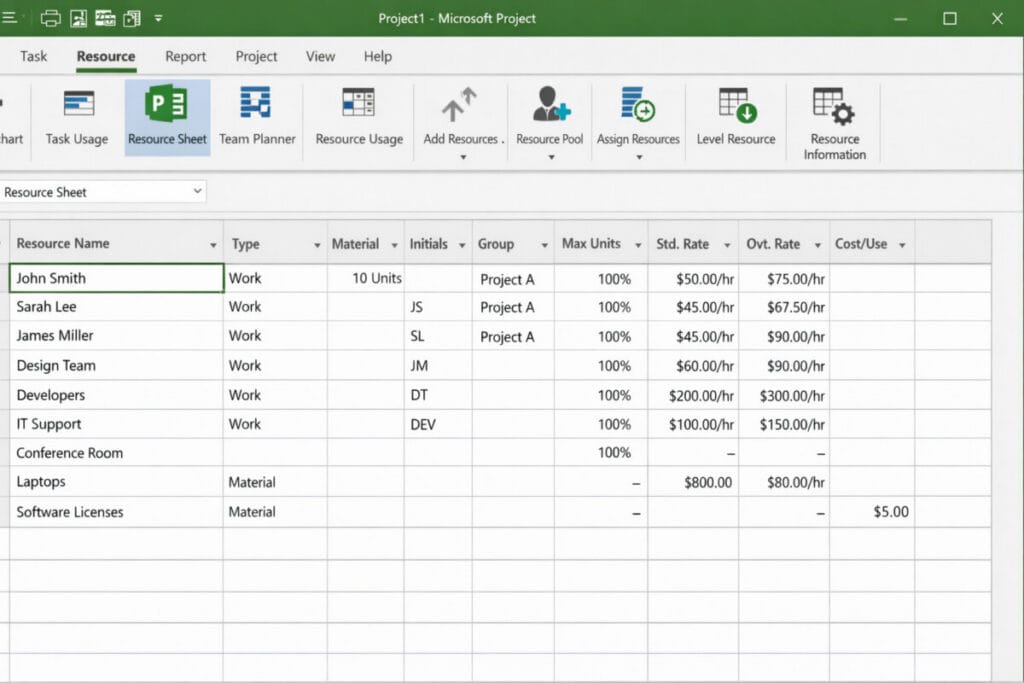Open the Max Units column filter arrow
This screenshot has width=1024, height=683.
(638, 245)
